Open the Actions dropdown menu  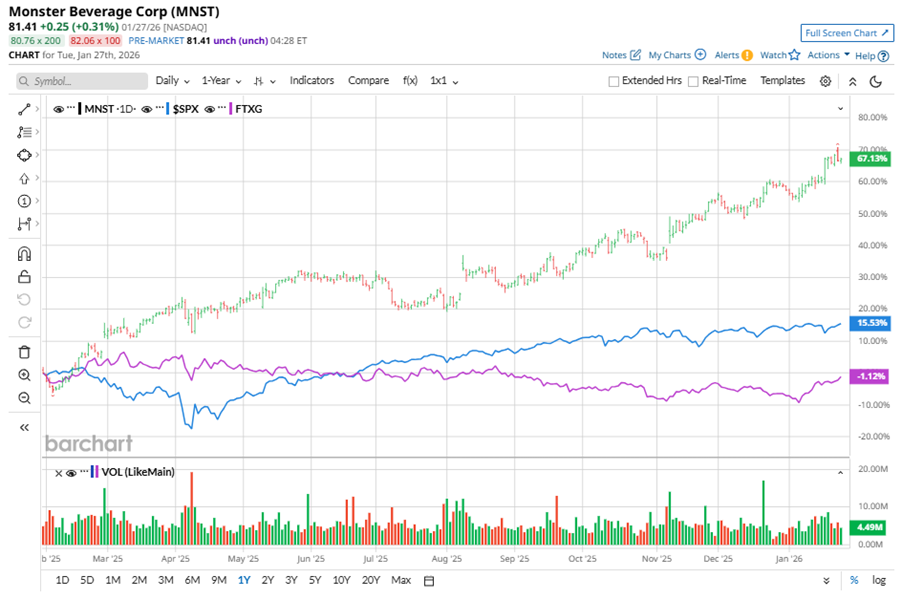tap(828, 55)
